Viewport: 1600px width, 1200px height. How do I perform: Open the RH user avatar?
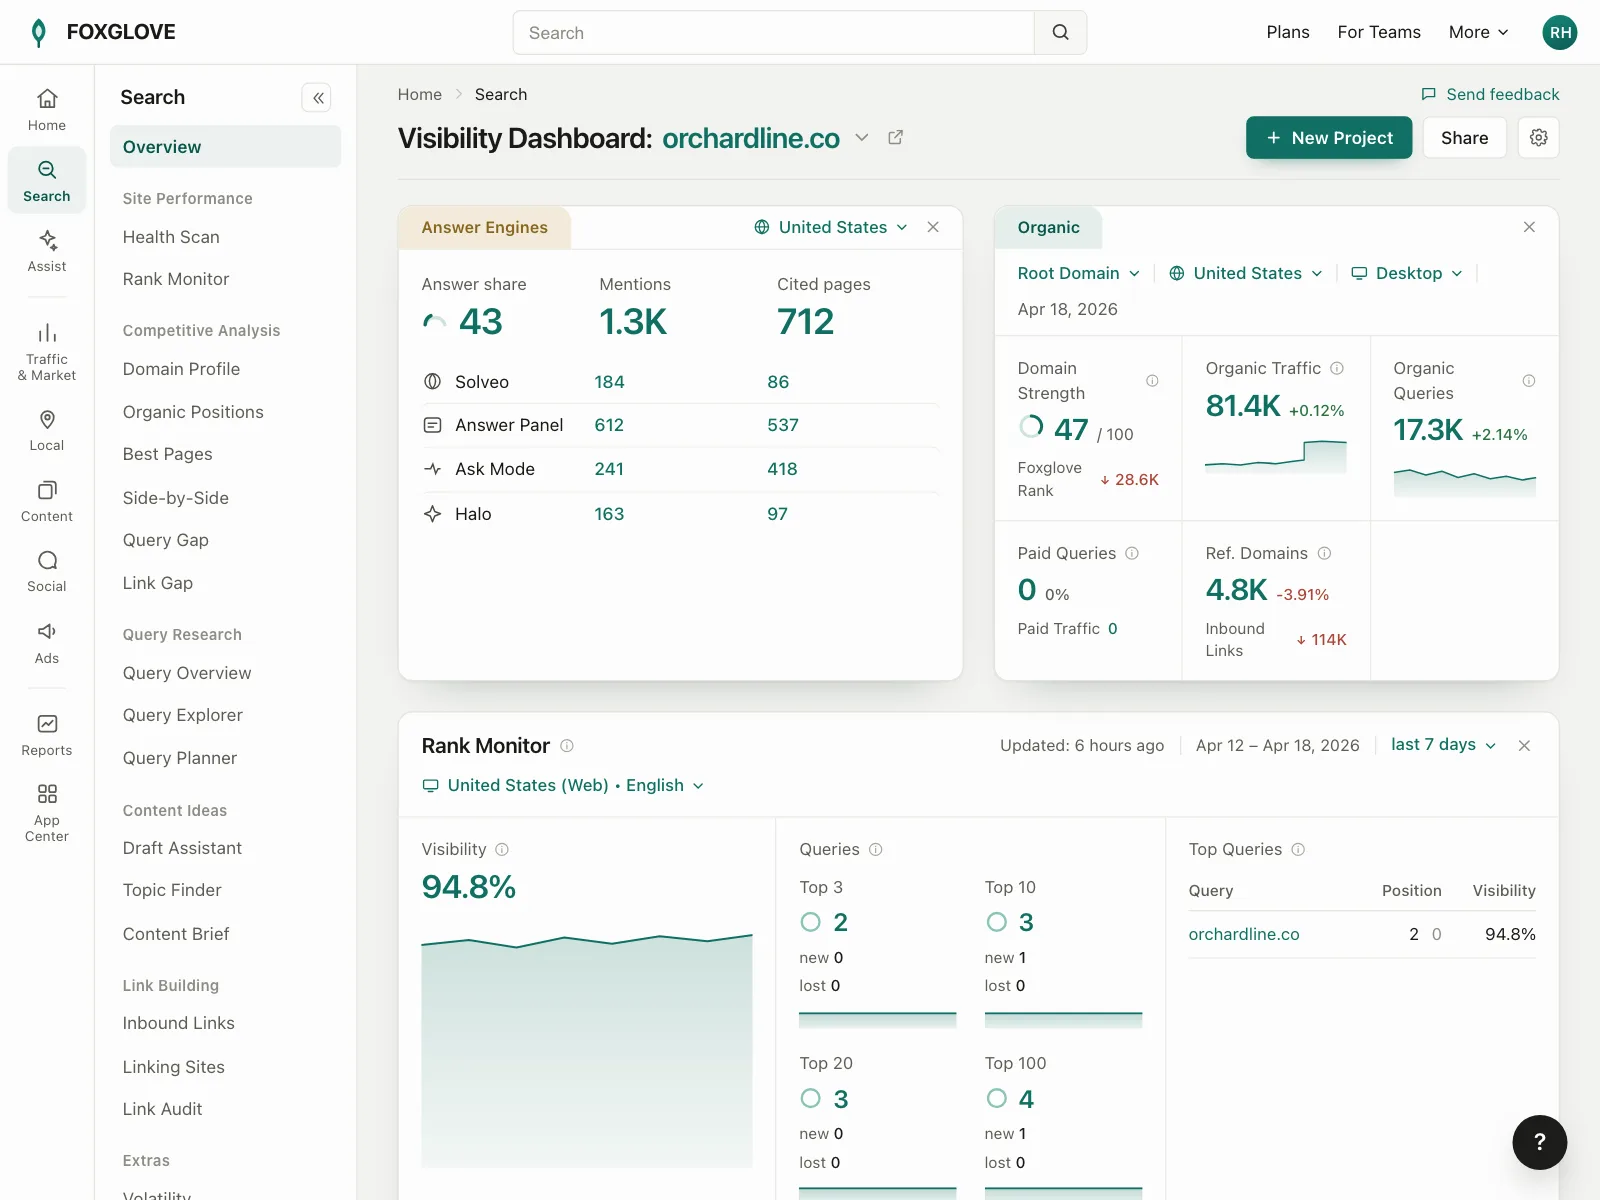(1560, 32)
